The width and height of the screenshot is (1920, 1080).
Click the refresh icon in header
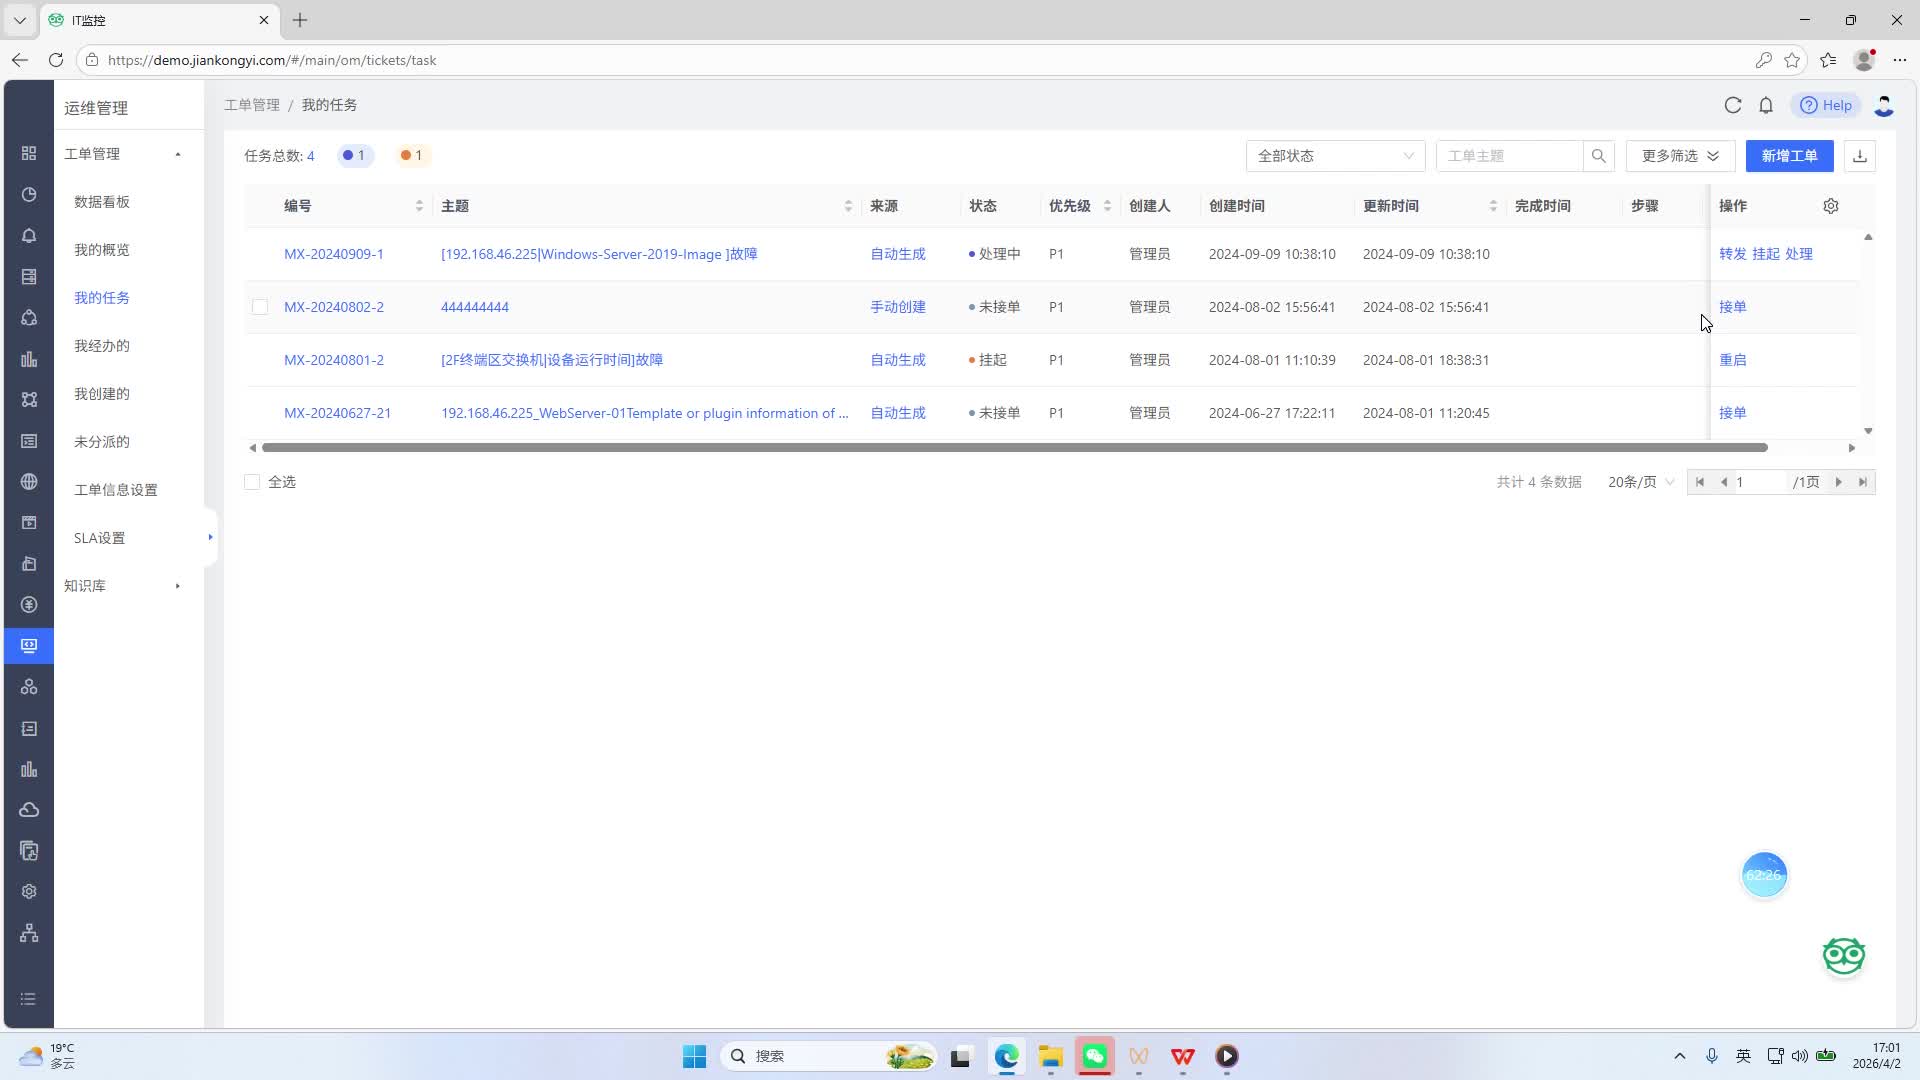click(1733, 105)
